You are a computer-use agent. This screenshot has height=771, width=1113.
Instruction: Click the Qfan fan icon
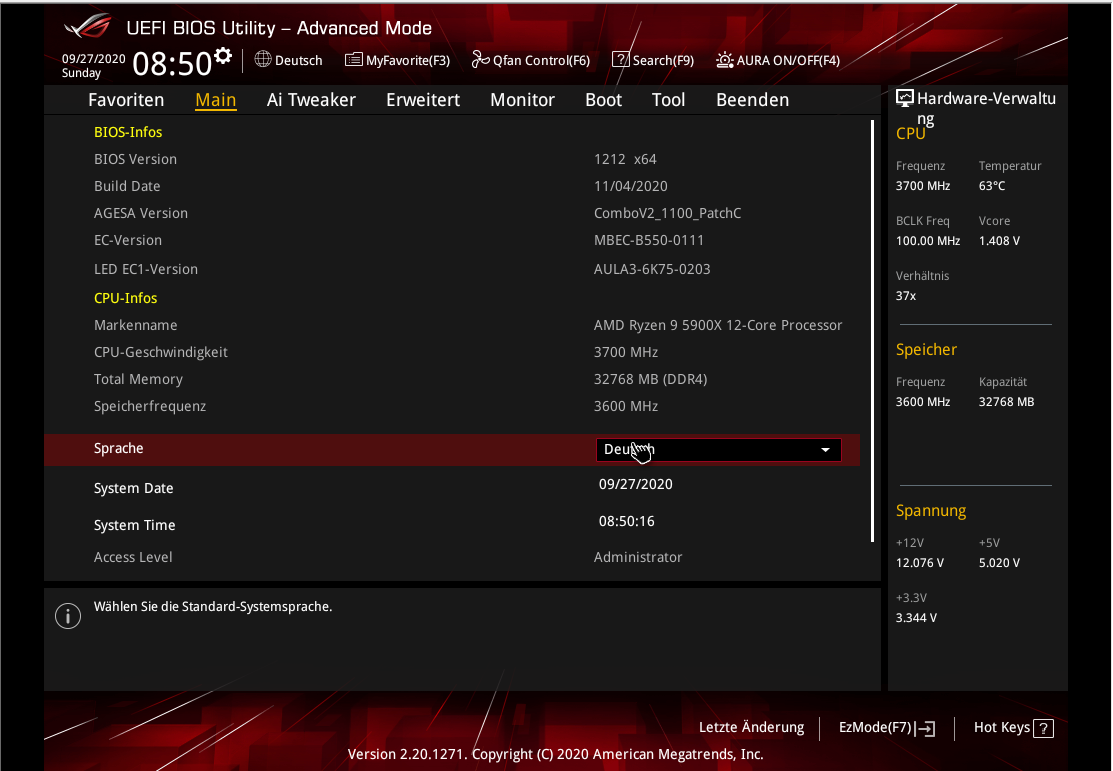point(481,60)
